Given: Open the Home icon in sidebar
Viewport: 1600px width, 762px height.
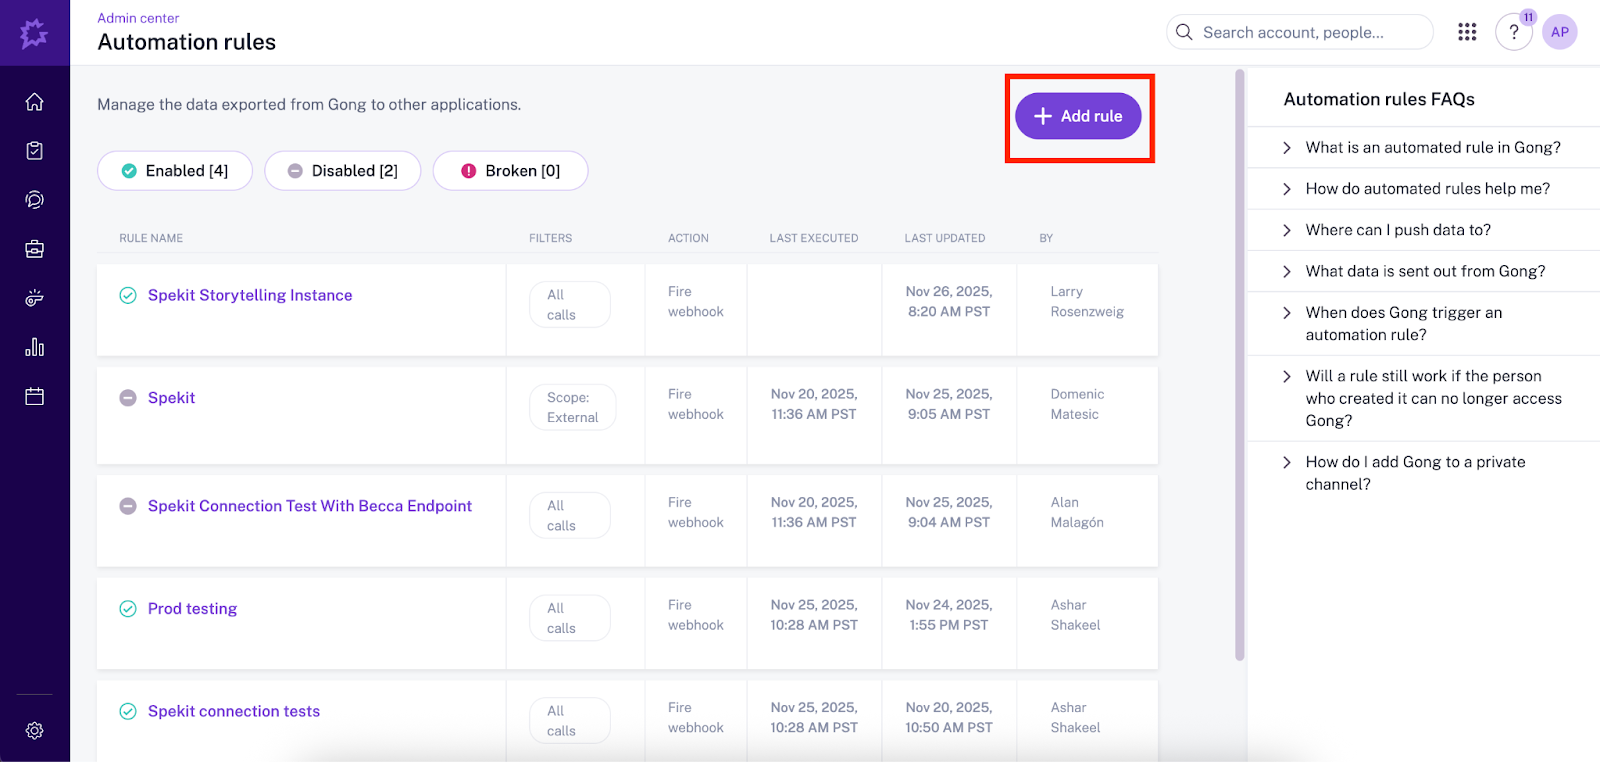Looking at the screenshot, I should (x=34, y=102).
